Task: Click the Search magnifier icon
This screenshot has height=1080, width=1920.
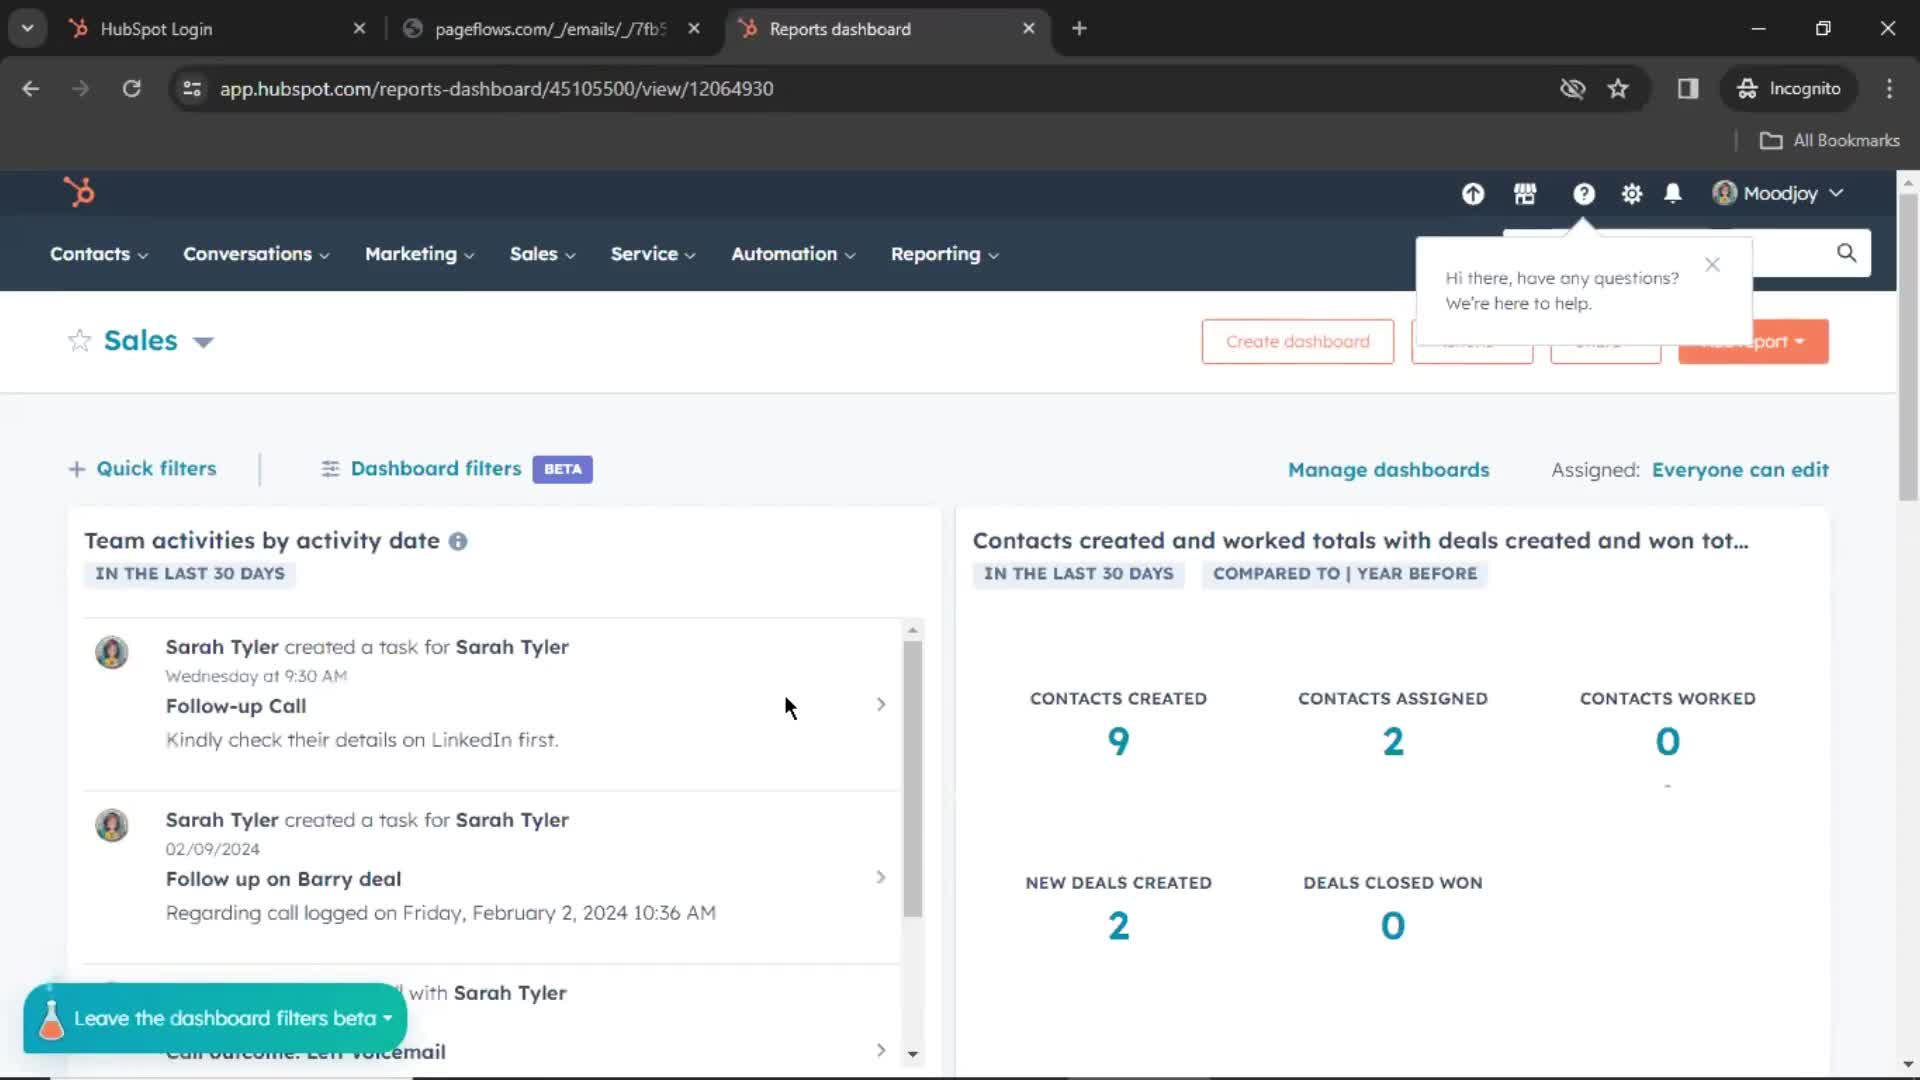Action: pyautogui.click(x=1845, y=251)
